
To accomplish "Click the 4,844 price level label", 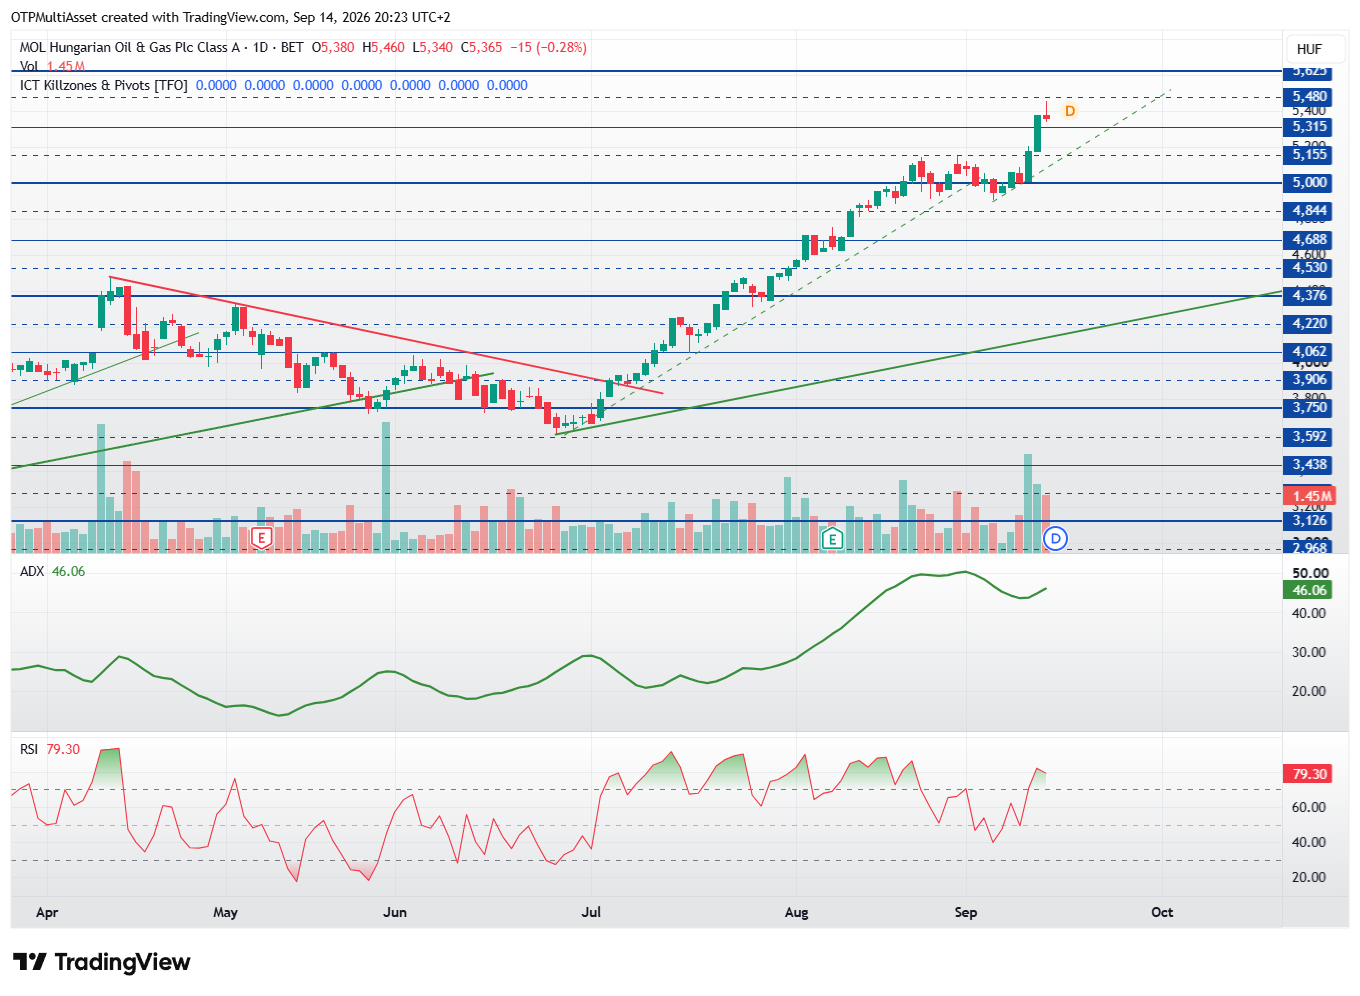I will pyautogui.click(x=1309, y=210).
